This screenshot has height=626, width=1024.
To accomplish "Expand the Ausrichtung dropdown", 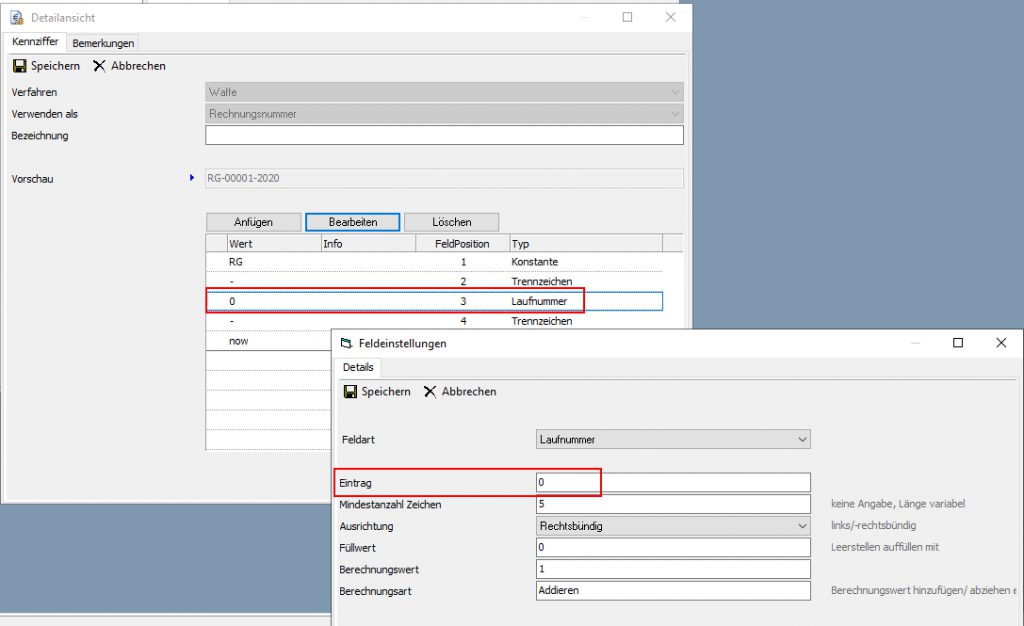I will tap(802, 526).
